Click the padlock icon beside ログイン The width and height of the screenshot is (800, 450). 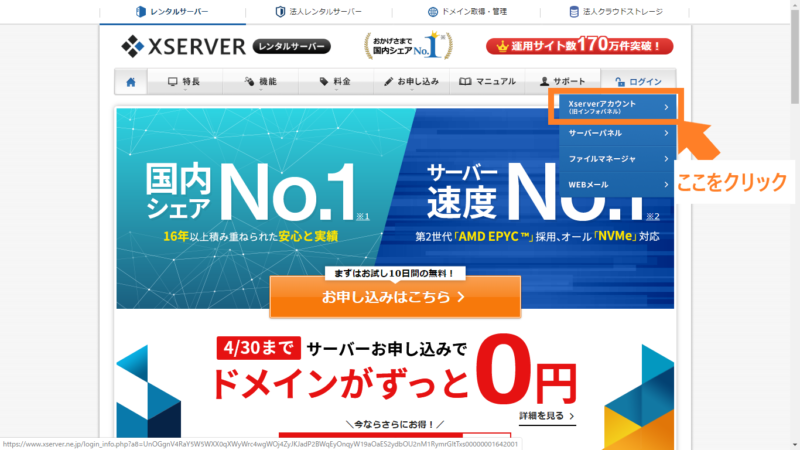point(620,82)
